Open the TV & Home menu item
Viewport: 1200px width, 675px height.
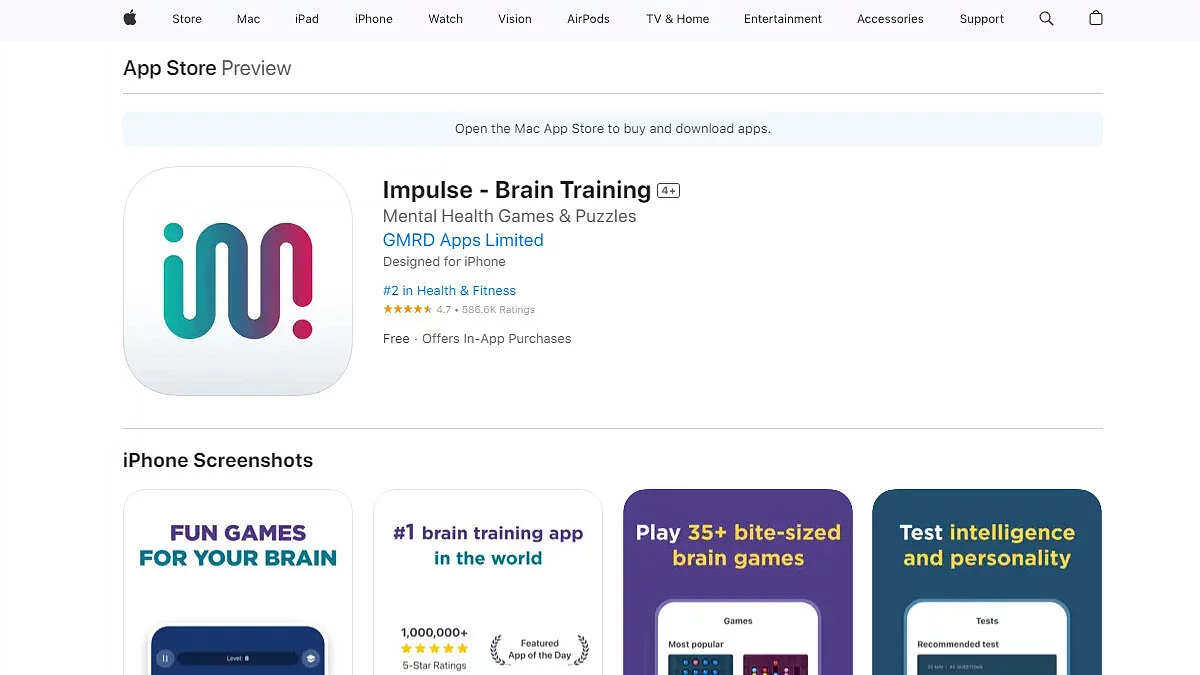click(x=678, y=19)
